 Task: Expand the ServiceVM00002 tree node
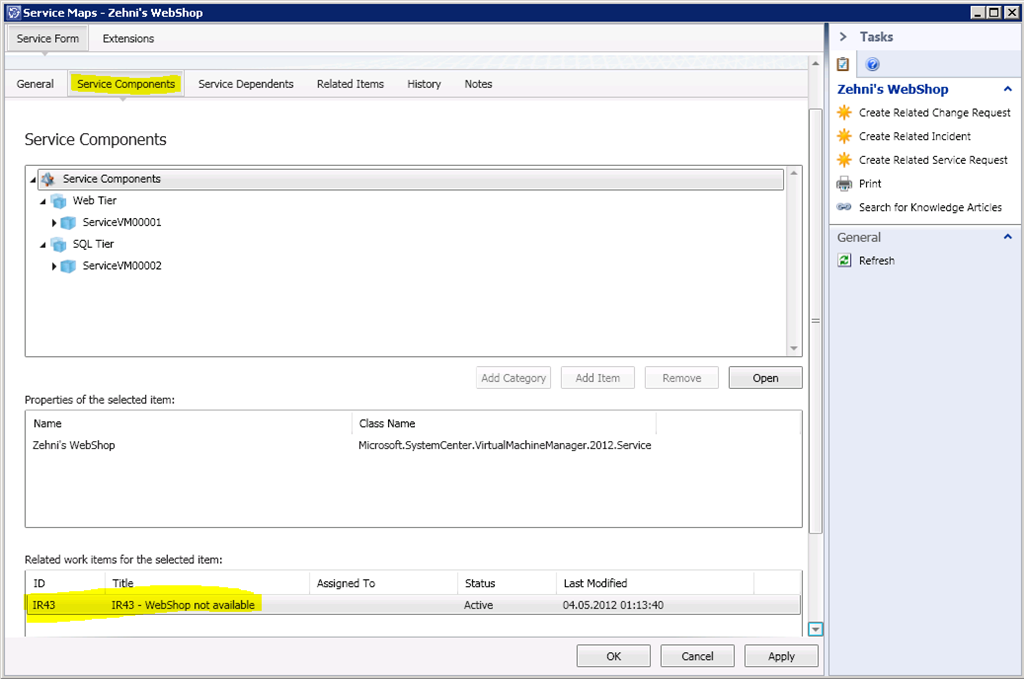point(54,267)
